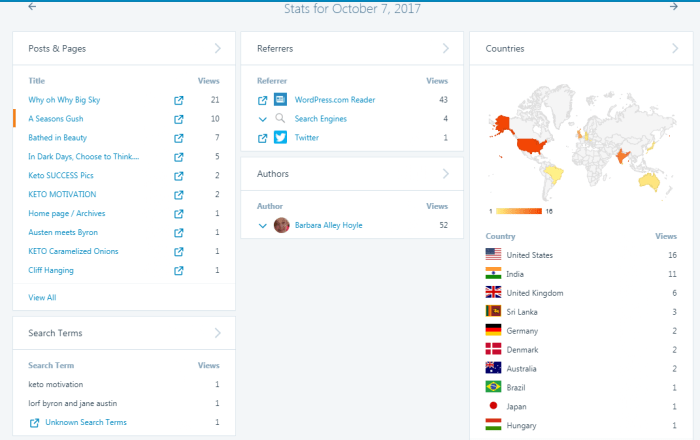The height and width of the screenshot is (440, 700).
Task: Open the Referrers panel header
Action: (x=352, y=48)
